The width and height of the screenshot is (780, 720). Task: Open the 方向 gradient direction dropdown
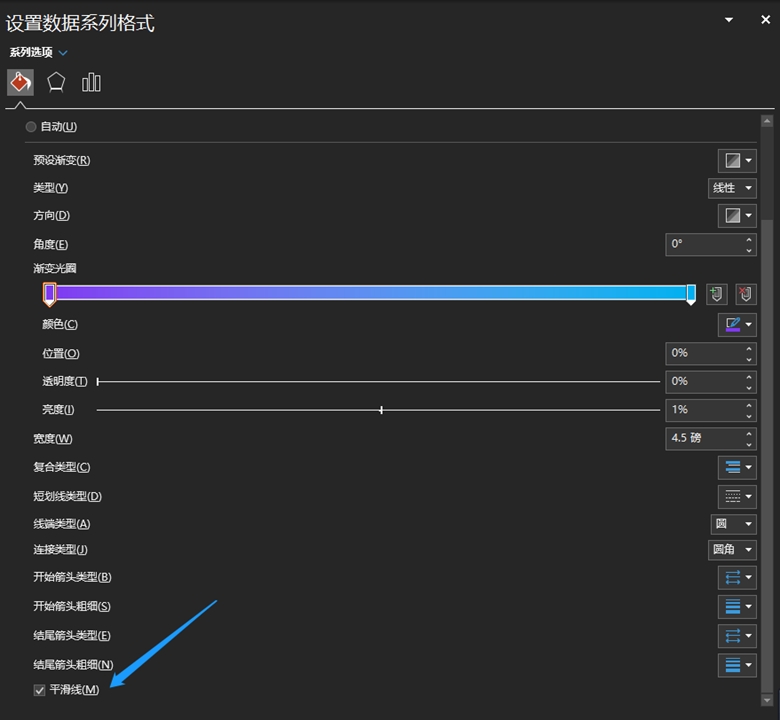[x=737, y=215]
